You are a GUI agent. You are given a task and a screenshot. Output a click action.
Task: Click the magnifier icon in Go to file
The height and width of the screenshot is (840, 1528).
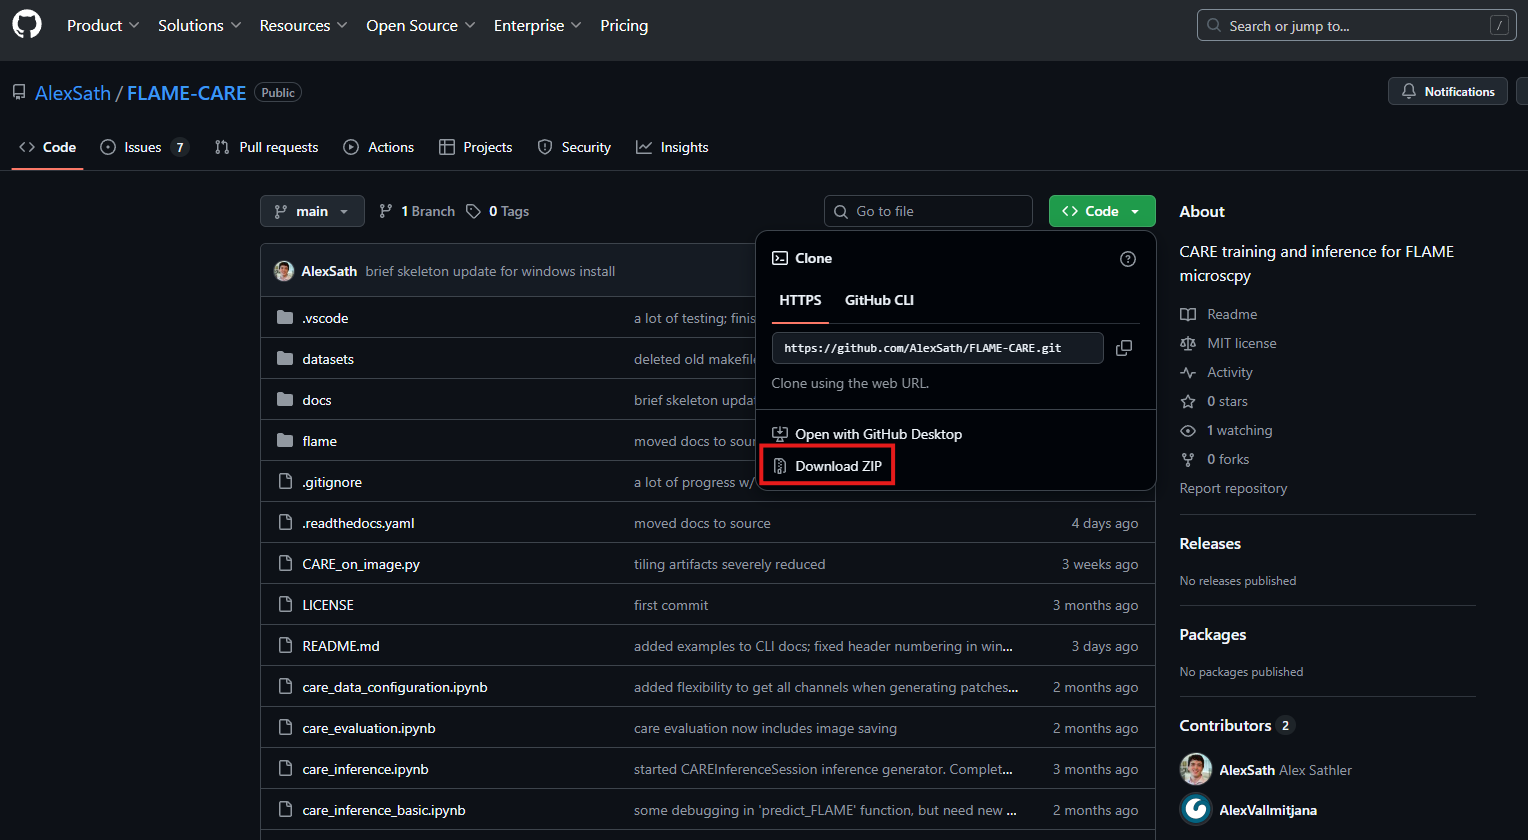coord(841,211)
